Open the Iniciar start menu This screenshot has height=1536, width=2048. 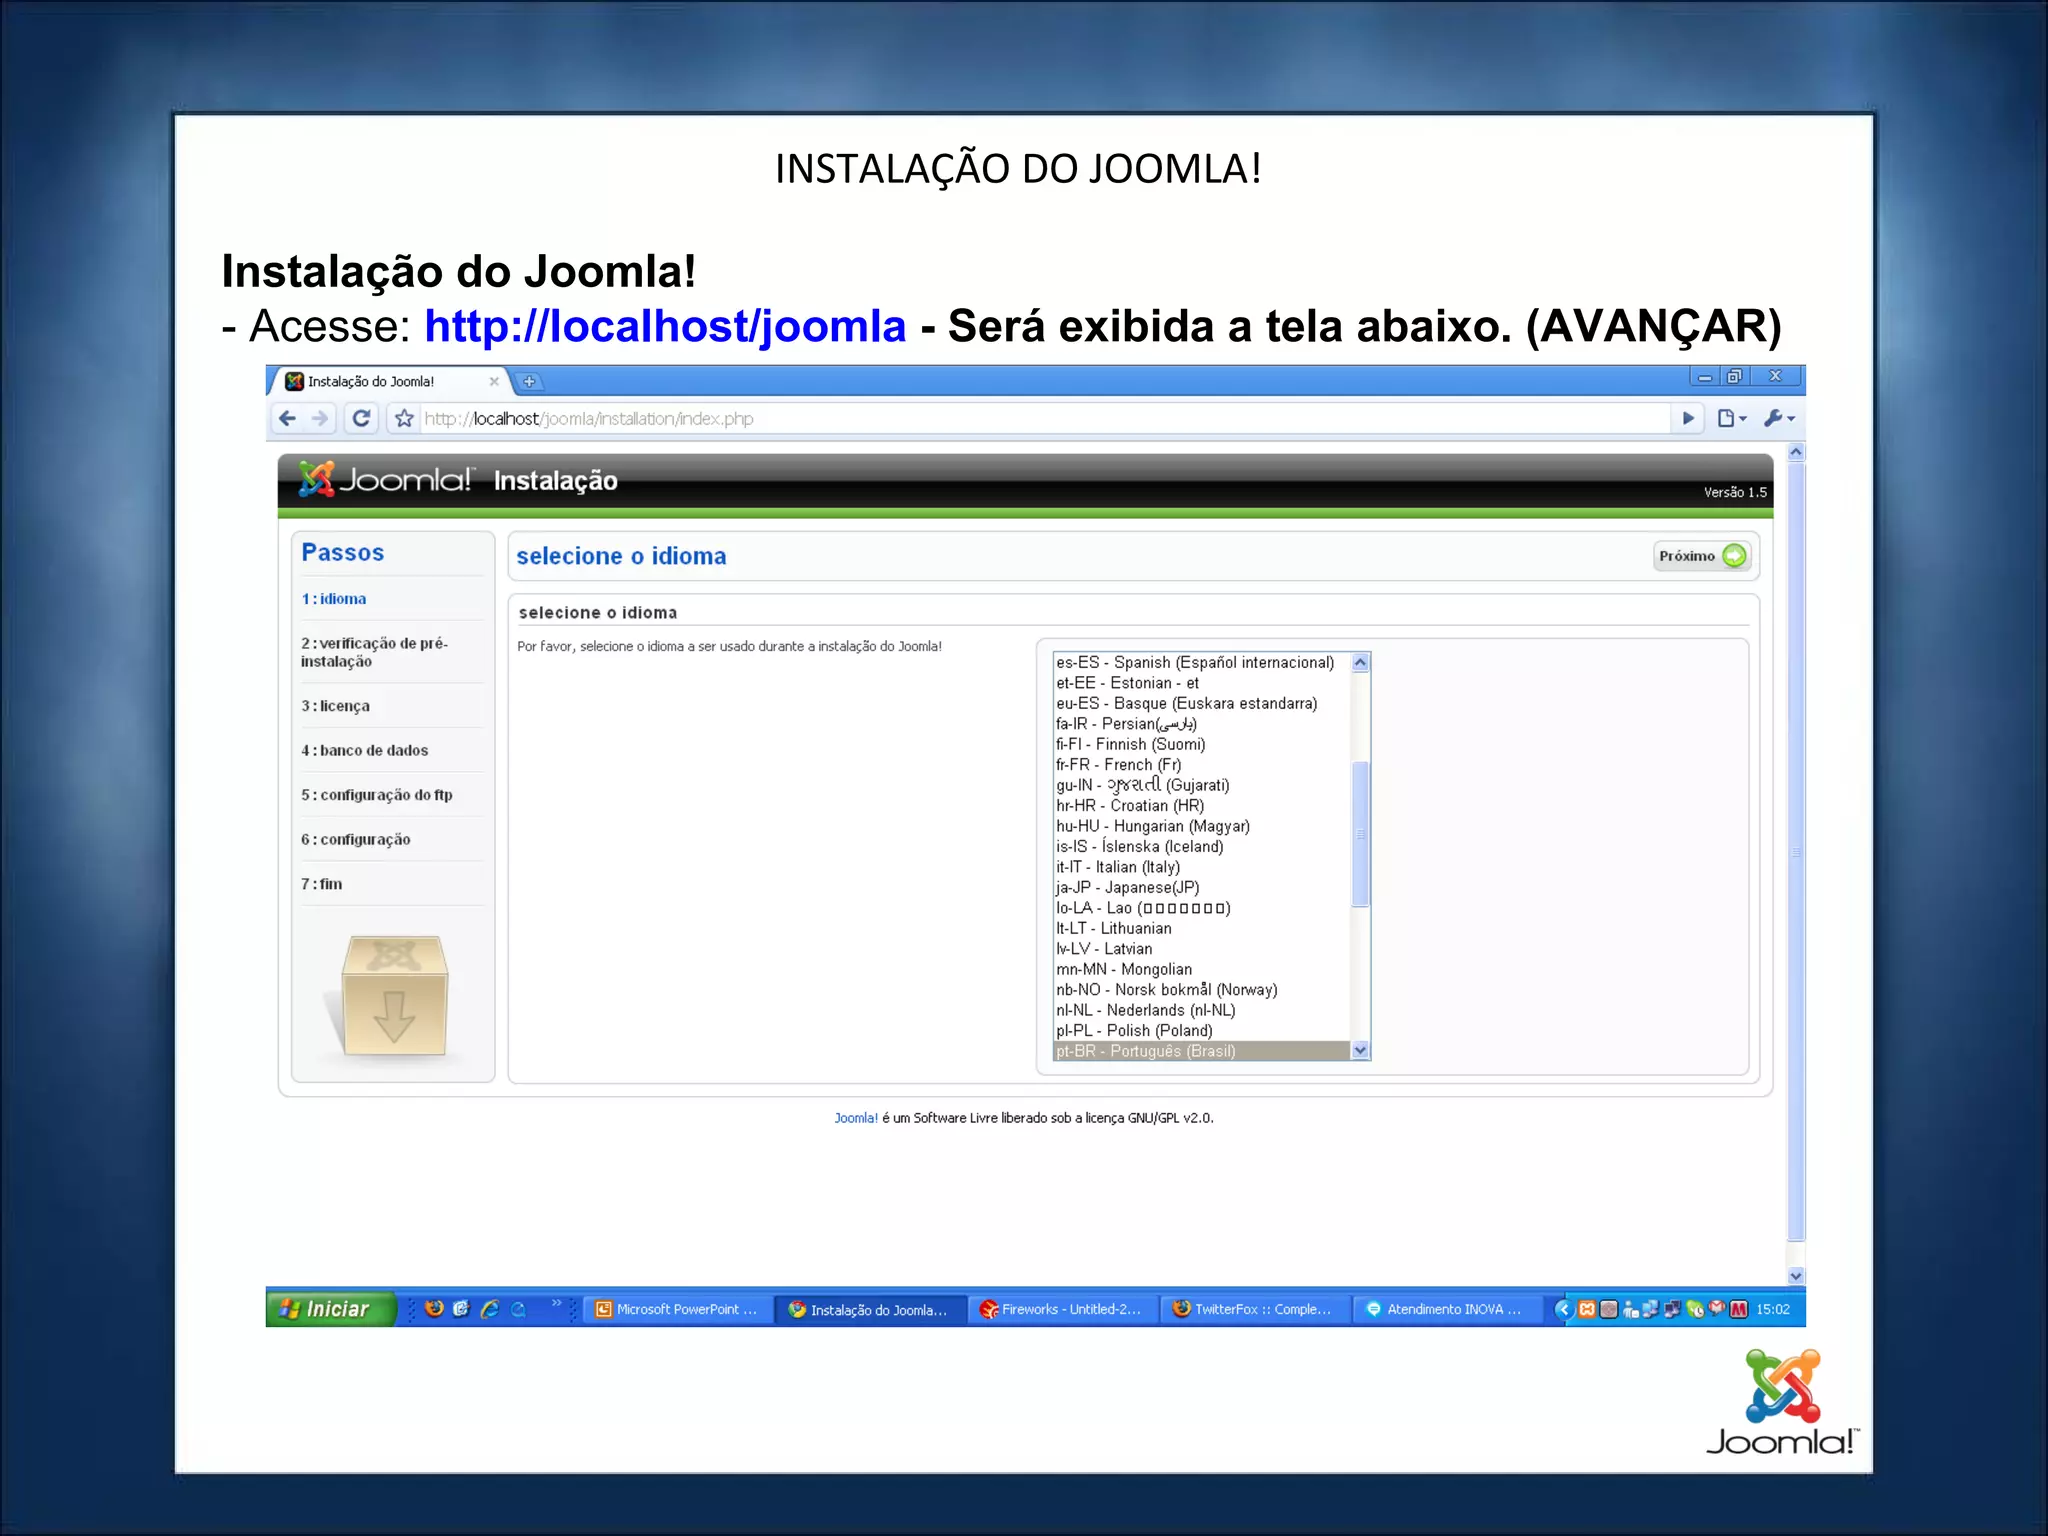pyautogui.click(x=331, y=1309)
